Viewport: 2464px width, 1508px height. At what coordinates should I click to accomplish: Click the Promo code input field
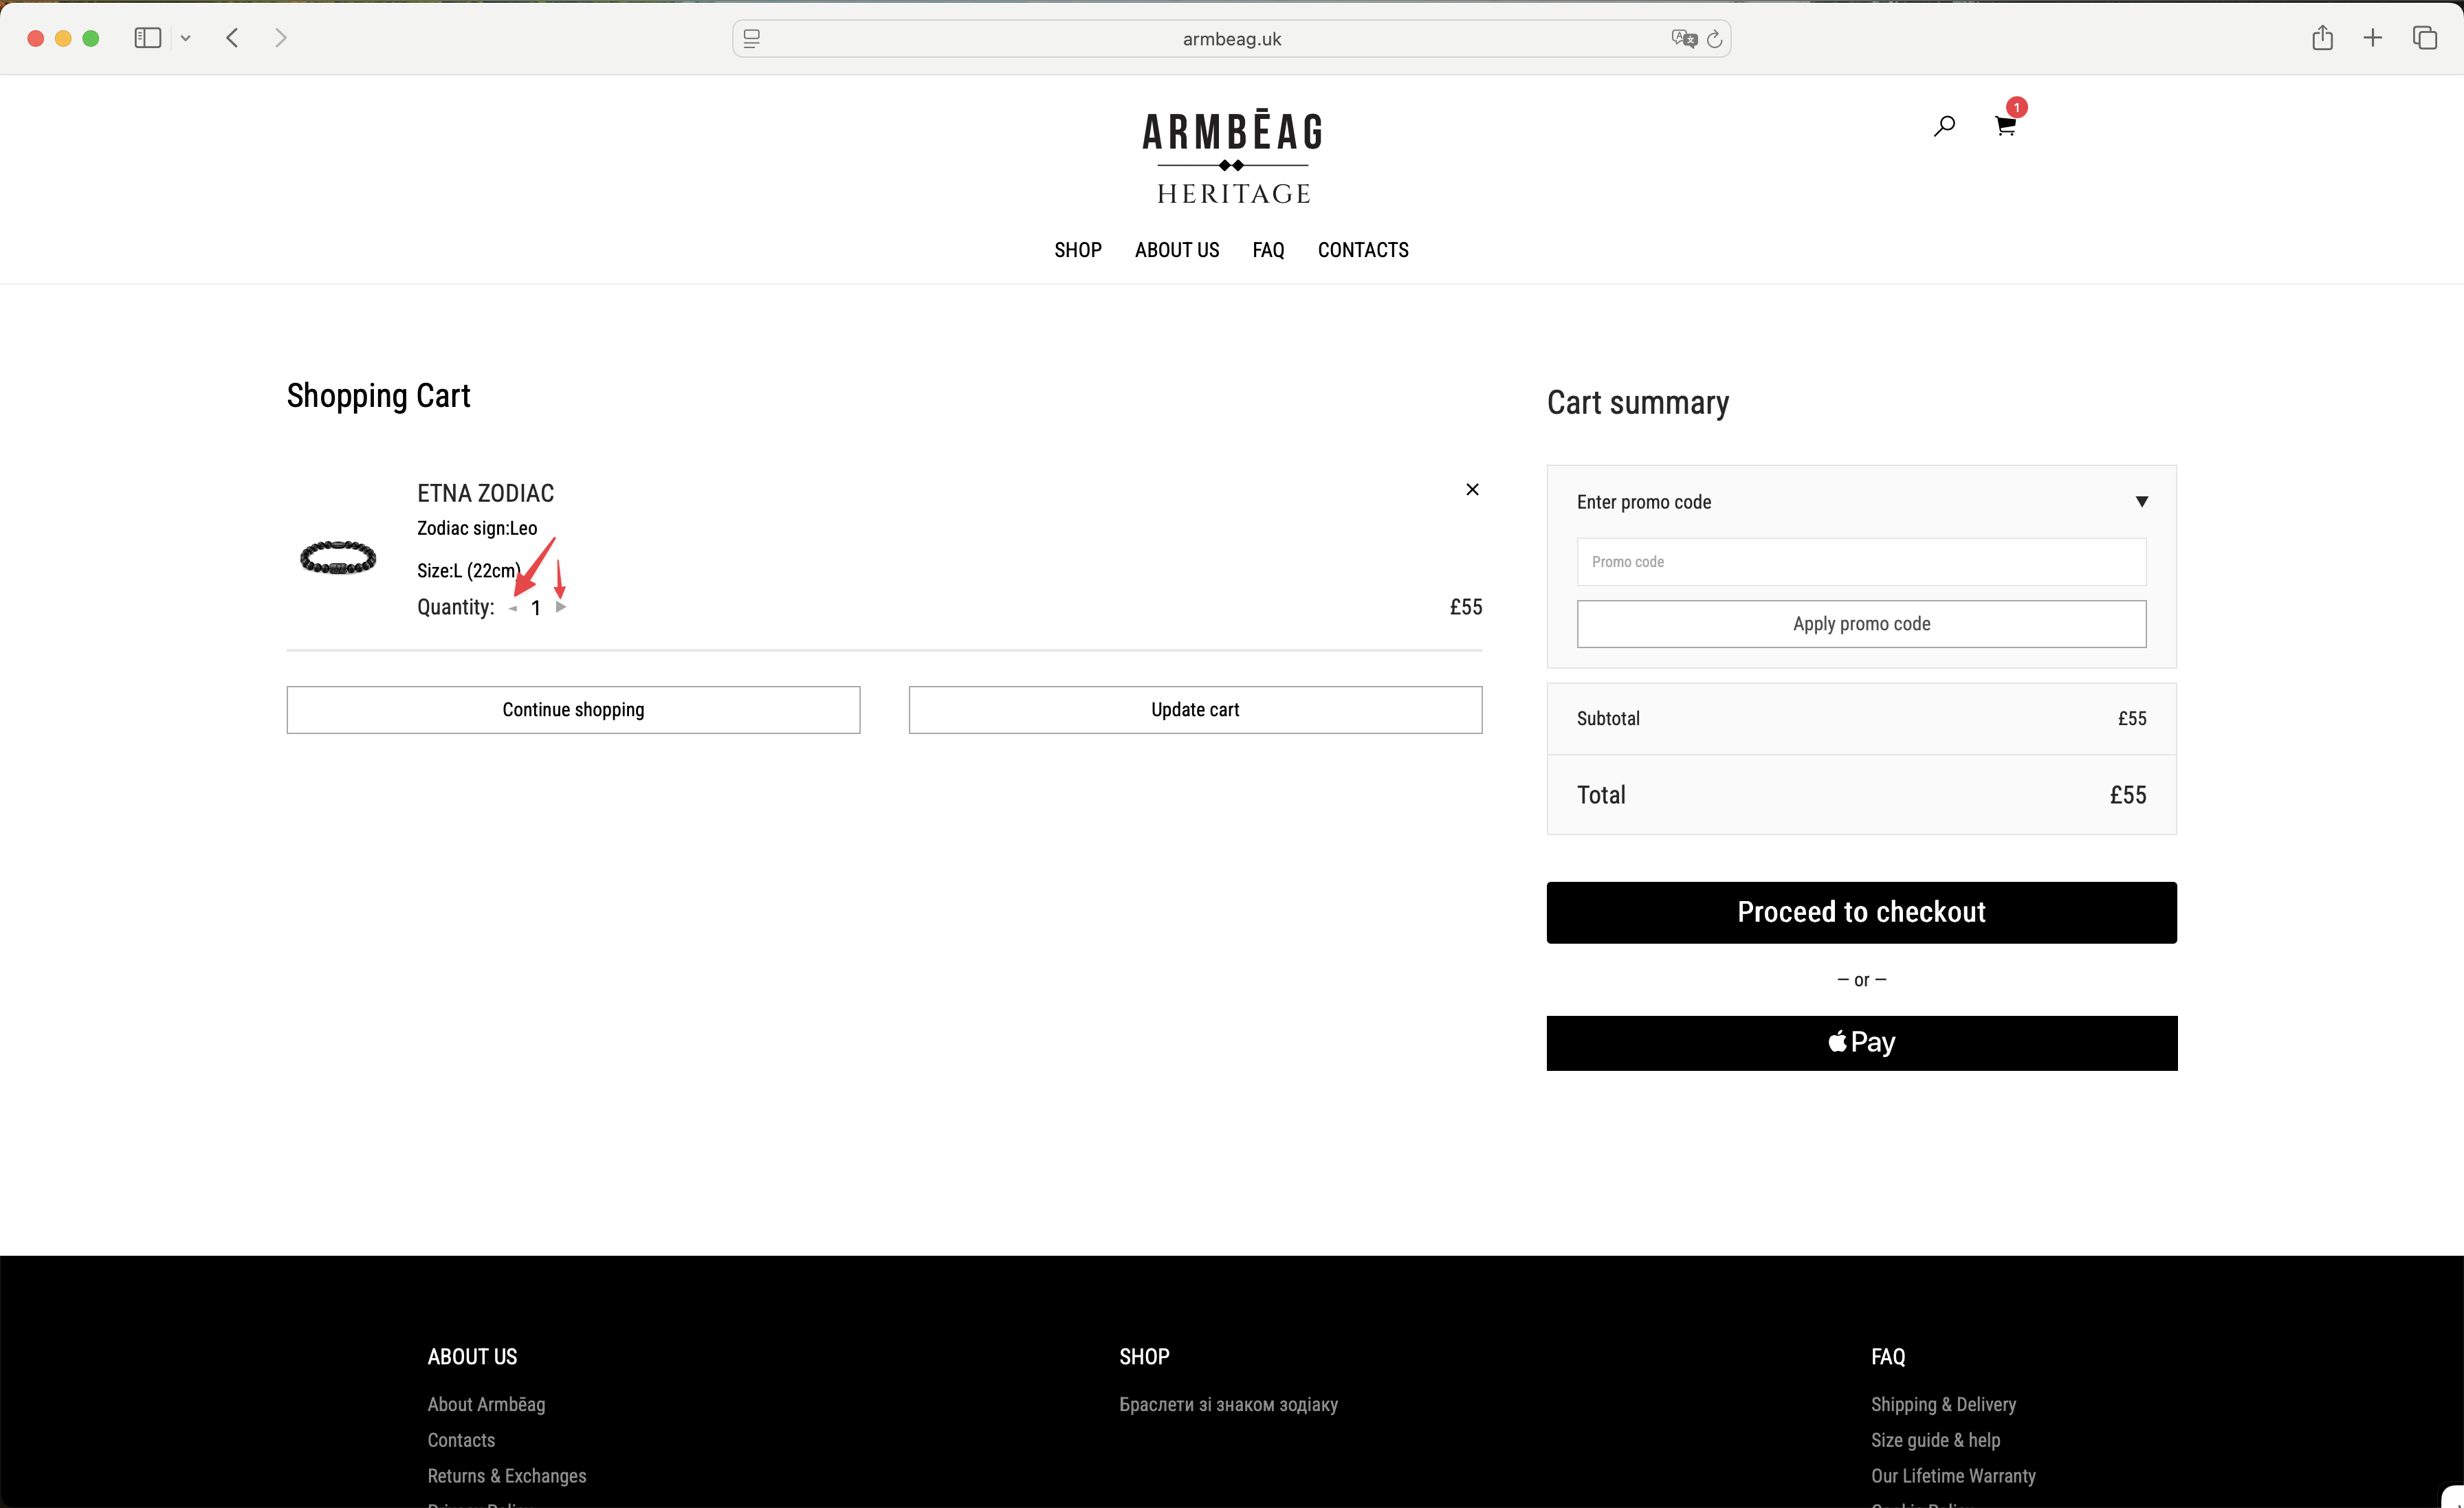coord(1860,562)
